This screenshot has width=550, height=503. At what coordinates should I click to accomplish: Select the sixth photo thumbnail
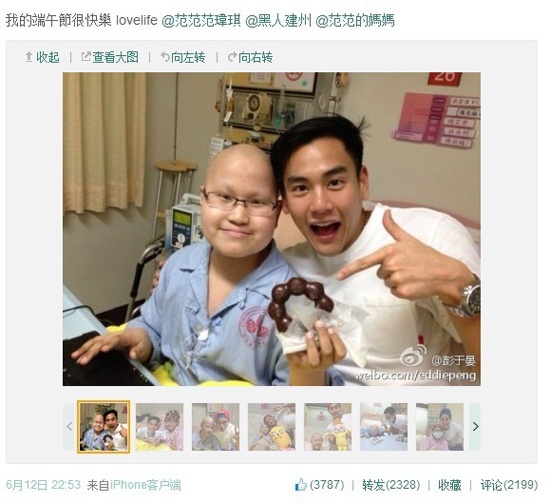tap(384, 427)
